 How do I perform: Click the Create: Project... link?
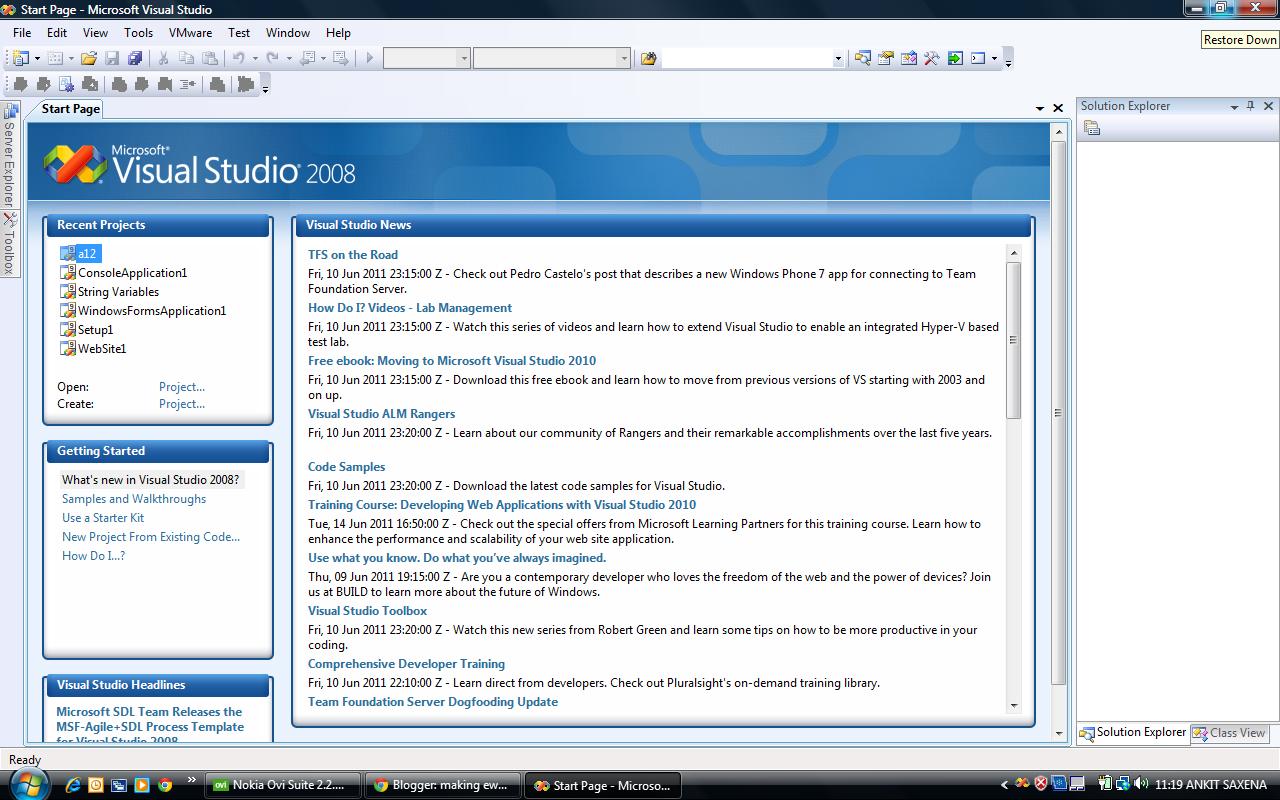(x=182, y=404)
